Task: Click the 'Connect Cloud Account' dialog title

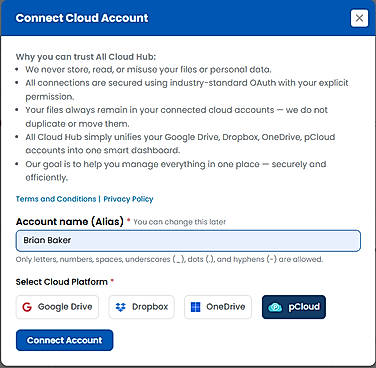Action: point(82,18)
